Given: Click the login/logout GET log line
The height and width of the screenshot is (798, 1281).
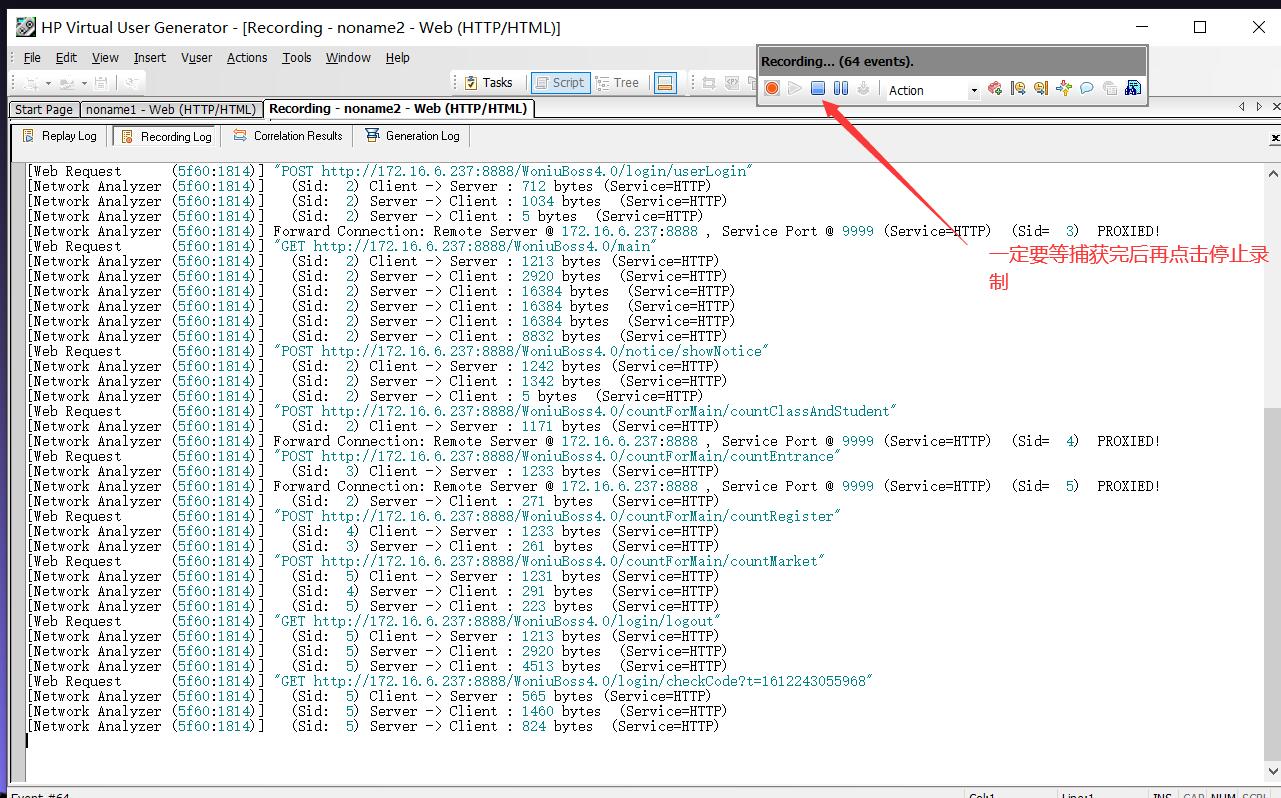Looking at the screenshot, I should pos(374,621).
